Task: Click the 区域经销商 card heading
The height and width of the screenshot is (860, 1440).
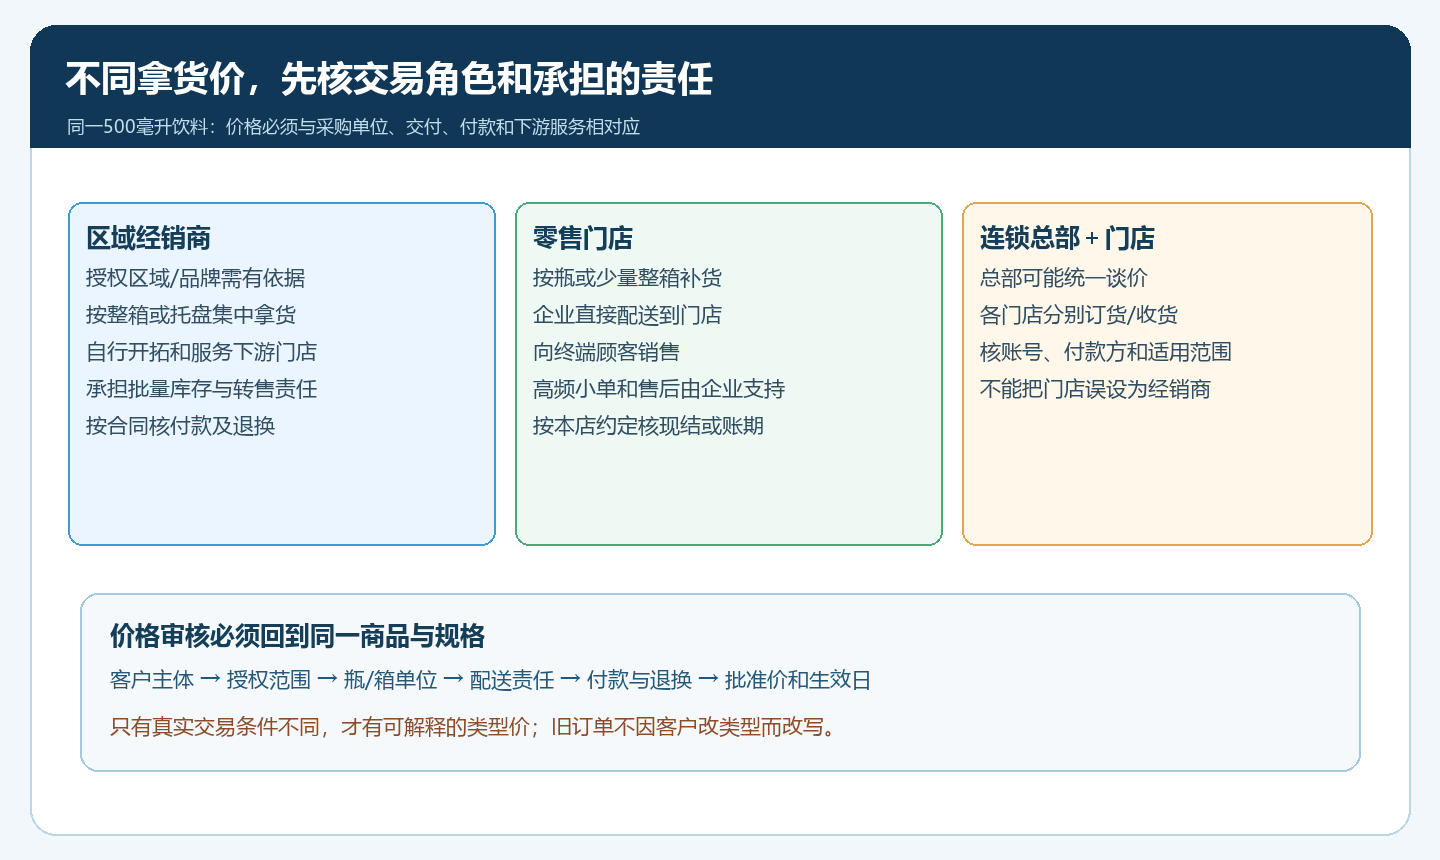Action: tap(148, 238)
